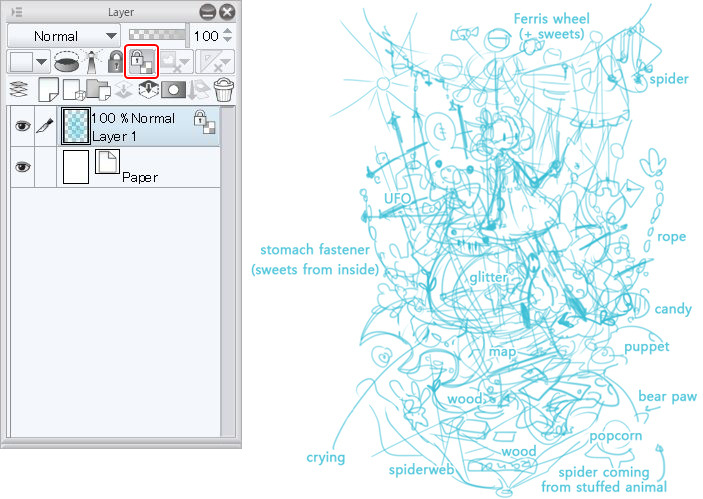Click the opacity value field showing 100
Image resolution: width=703 pixels, height=499 pixels.
point(205,36)
